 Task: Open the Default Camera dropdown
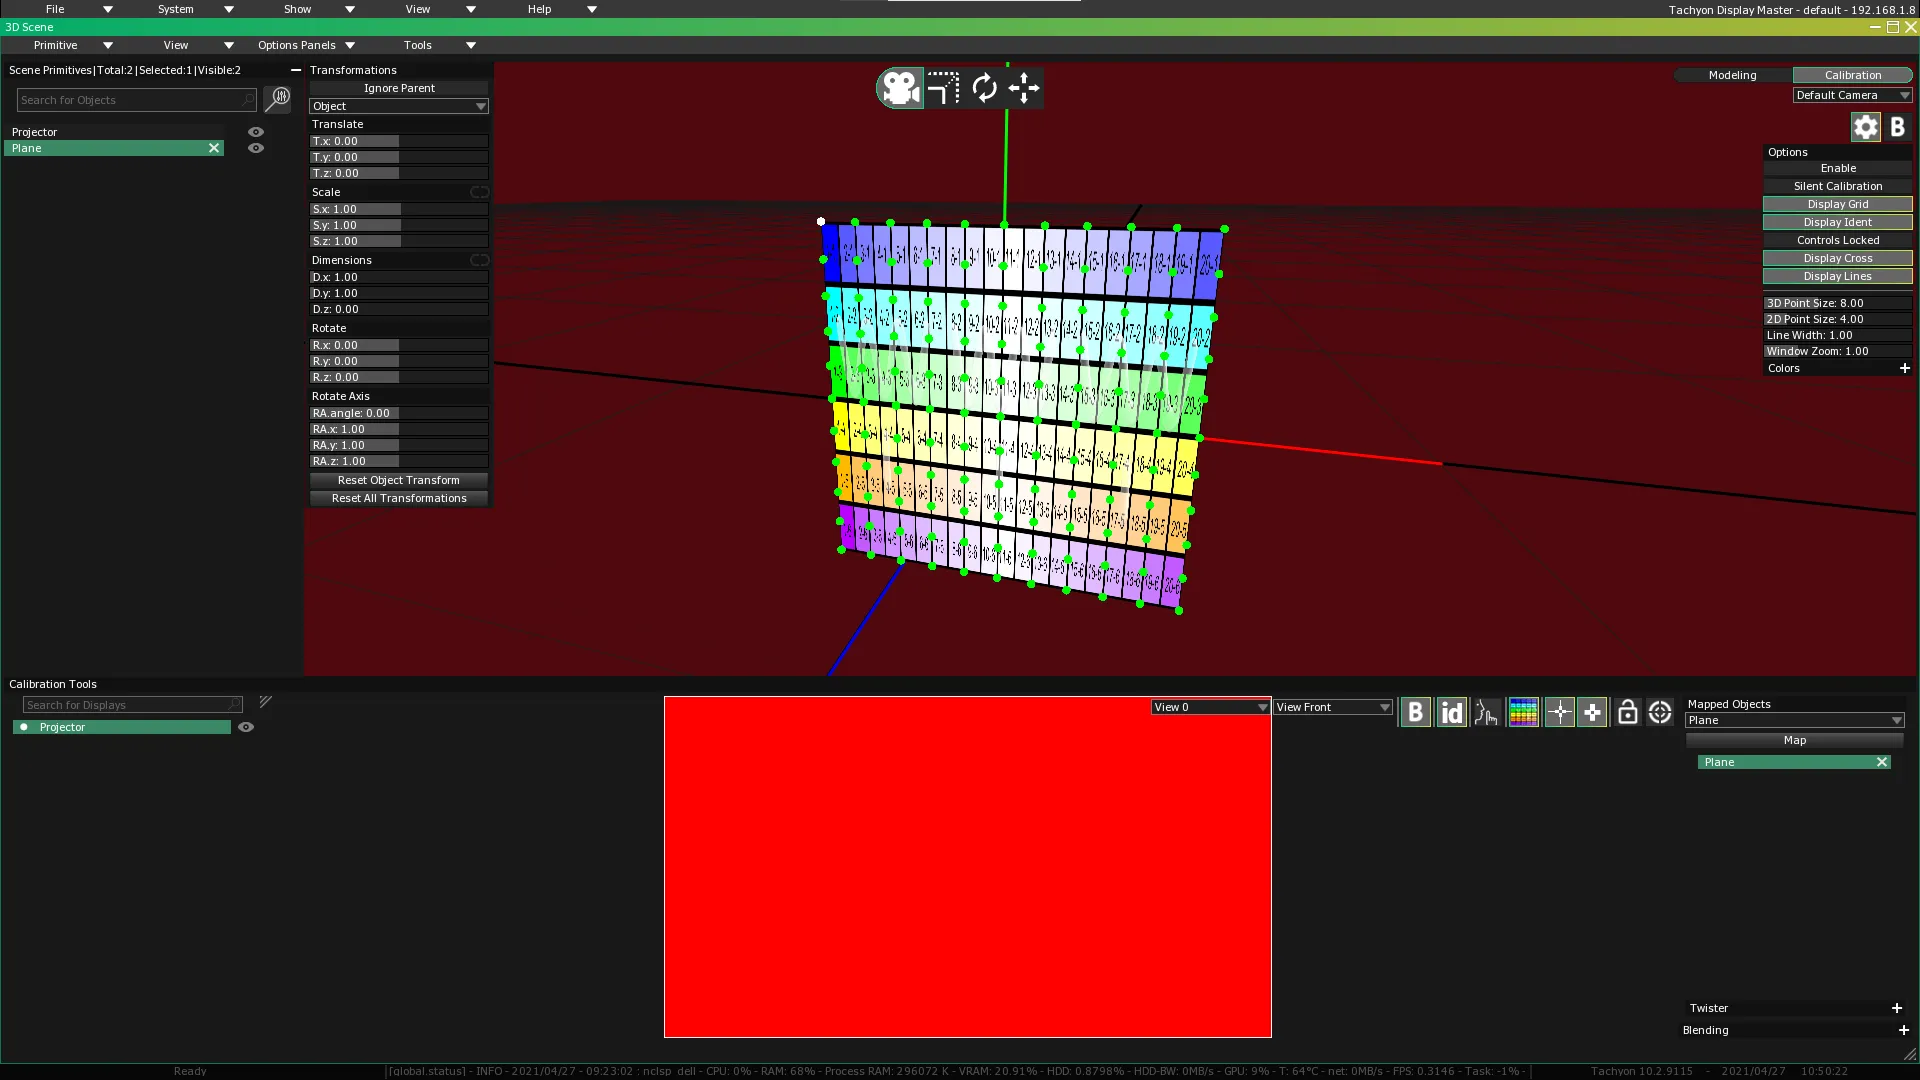[x=1852, y=95]
